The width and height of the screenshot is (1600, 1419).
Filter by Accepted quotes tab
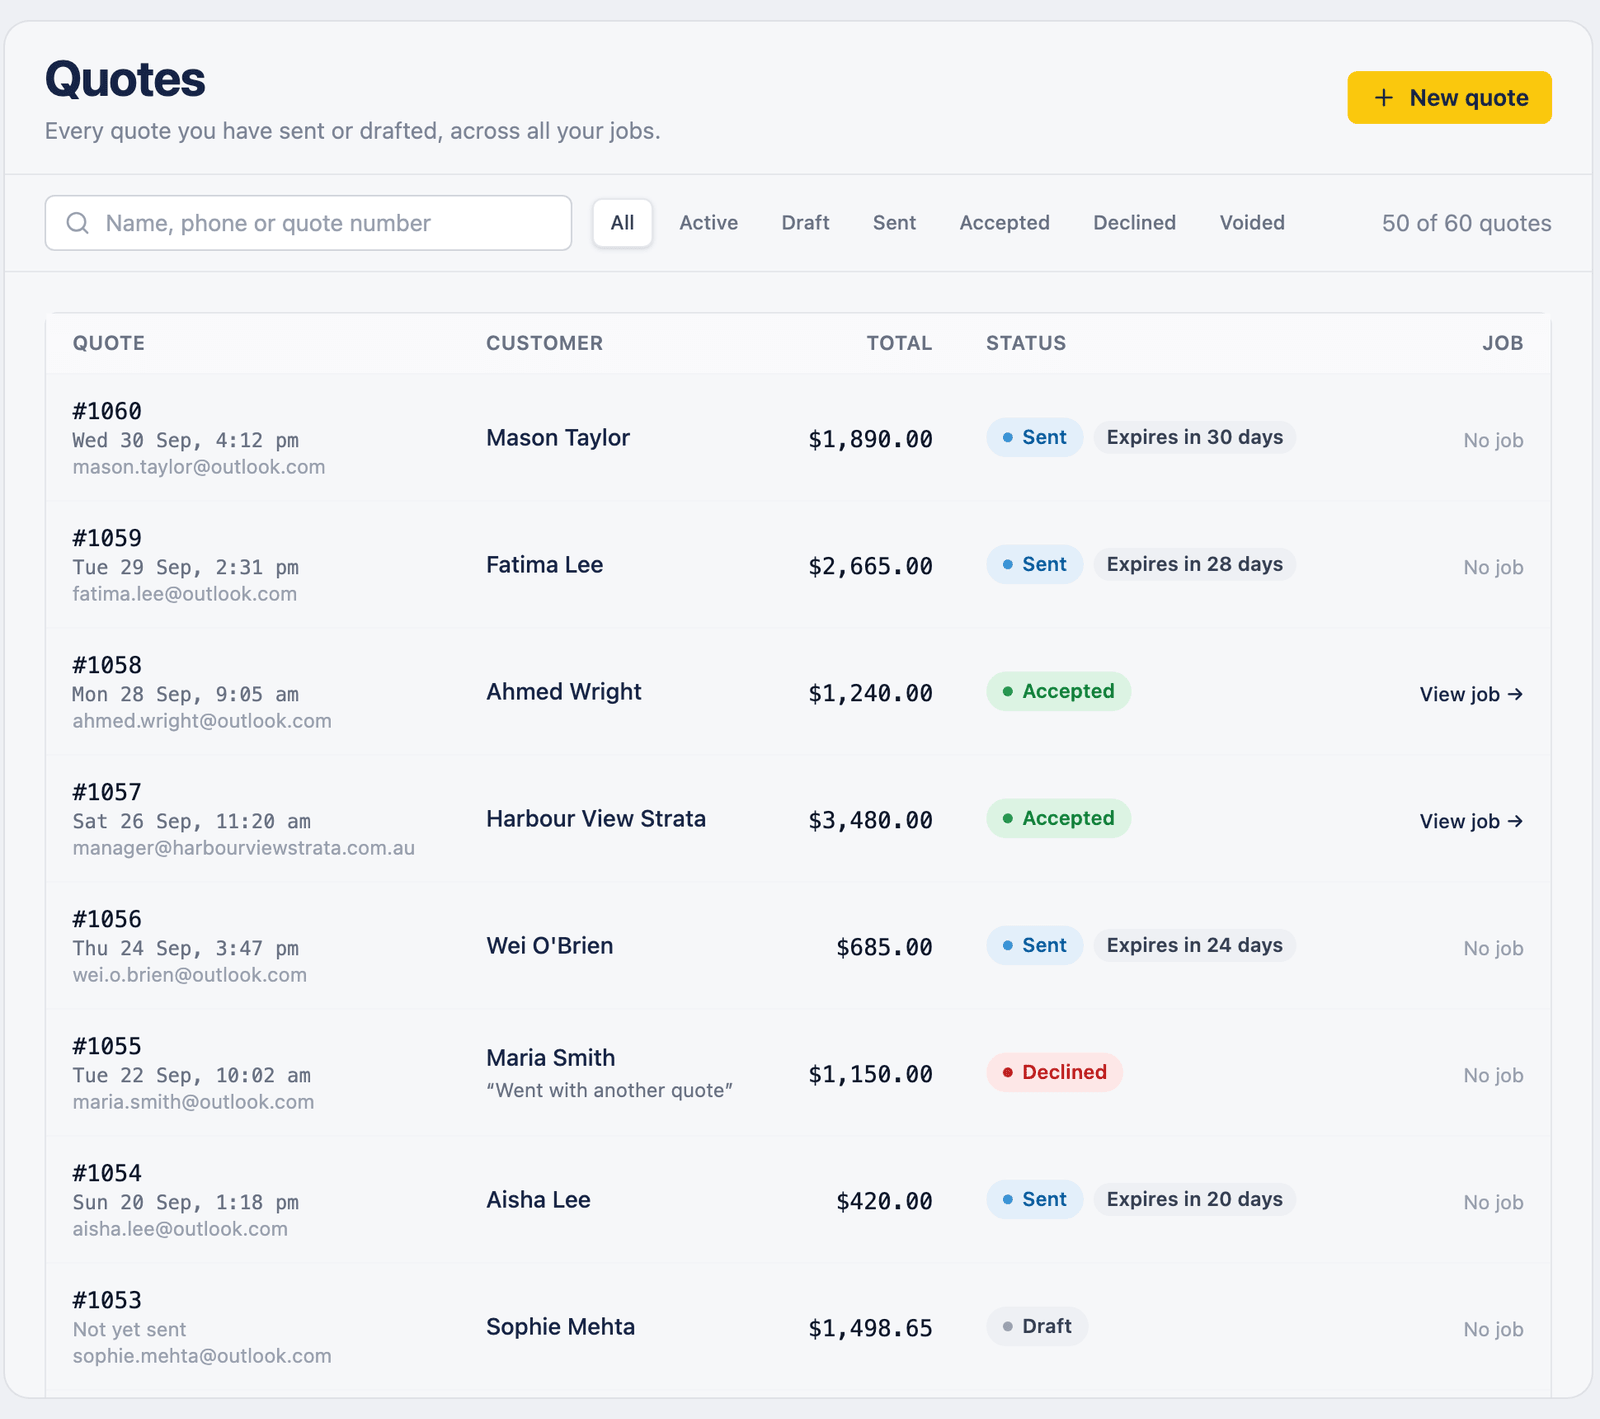click(1004, 223)
